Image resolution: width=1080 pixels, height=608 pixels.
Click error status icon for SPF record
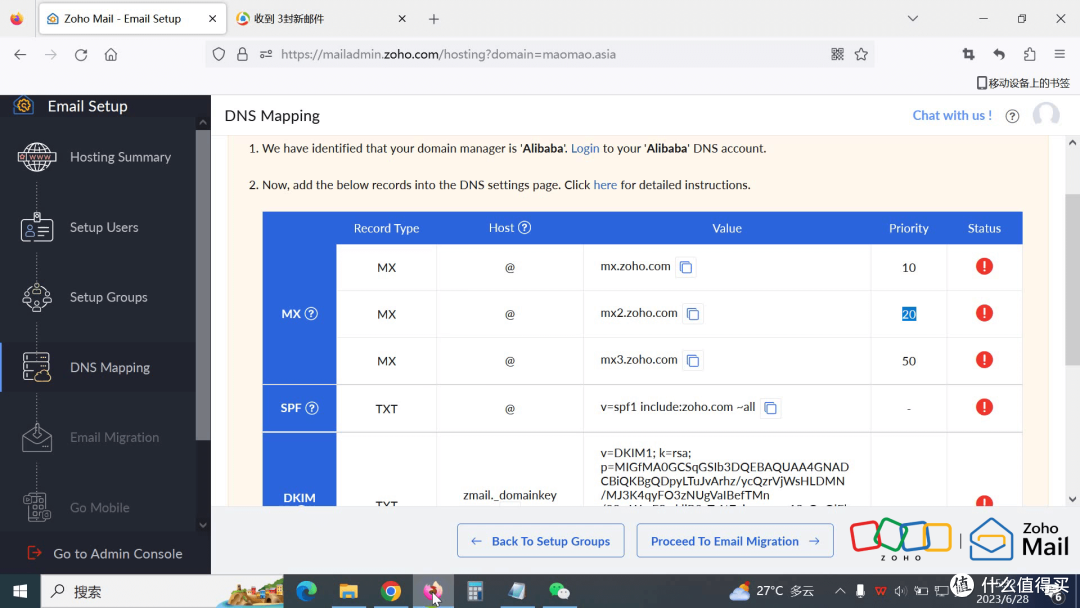click(x=984, y=407)
